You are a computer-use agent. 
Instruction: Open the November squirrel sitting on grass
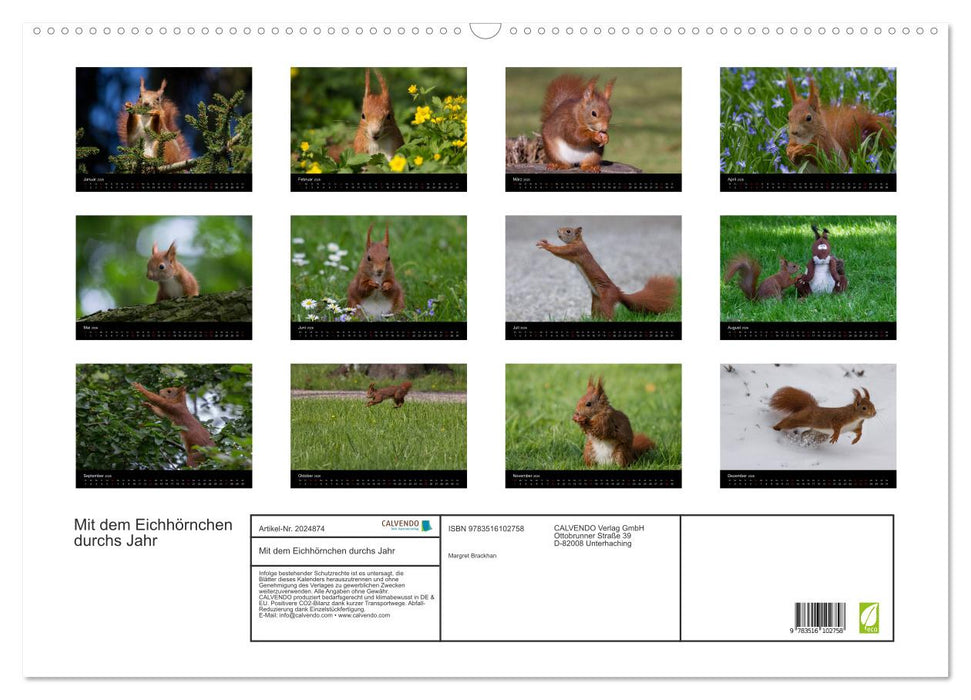(x=593, y=418)
